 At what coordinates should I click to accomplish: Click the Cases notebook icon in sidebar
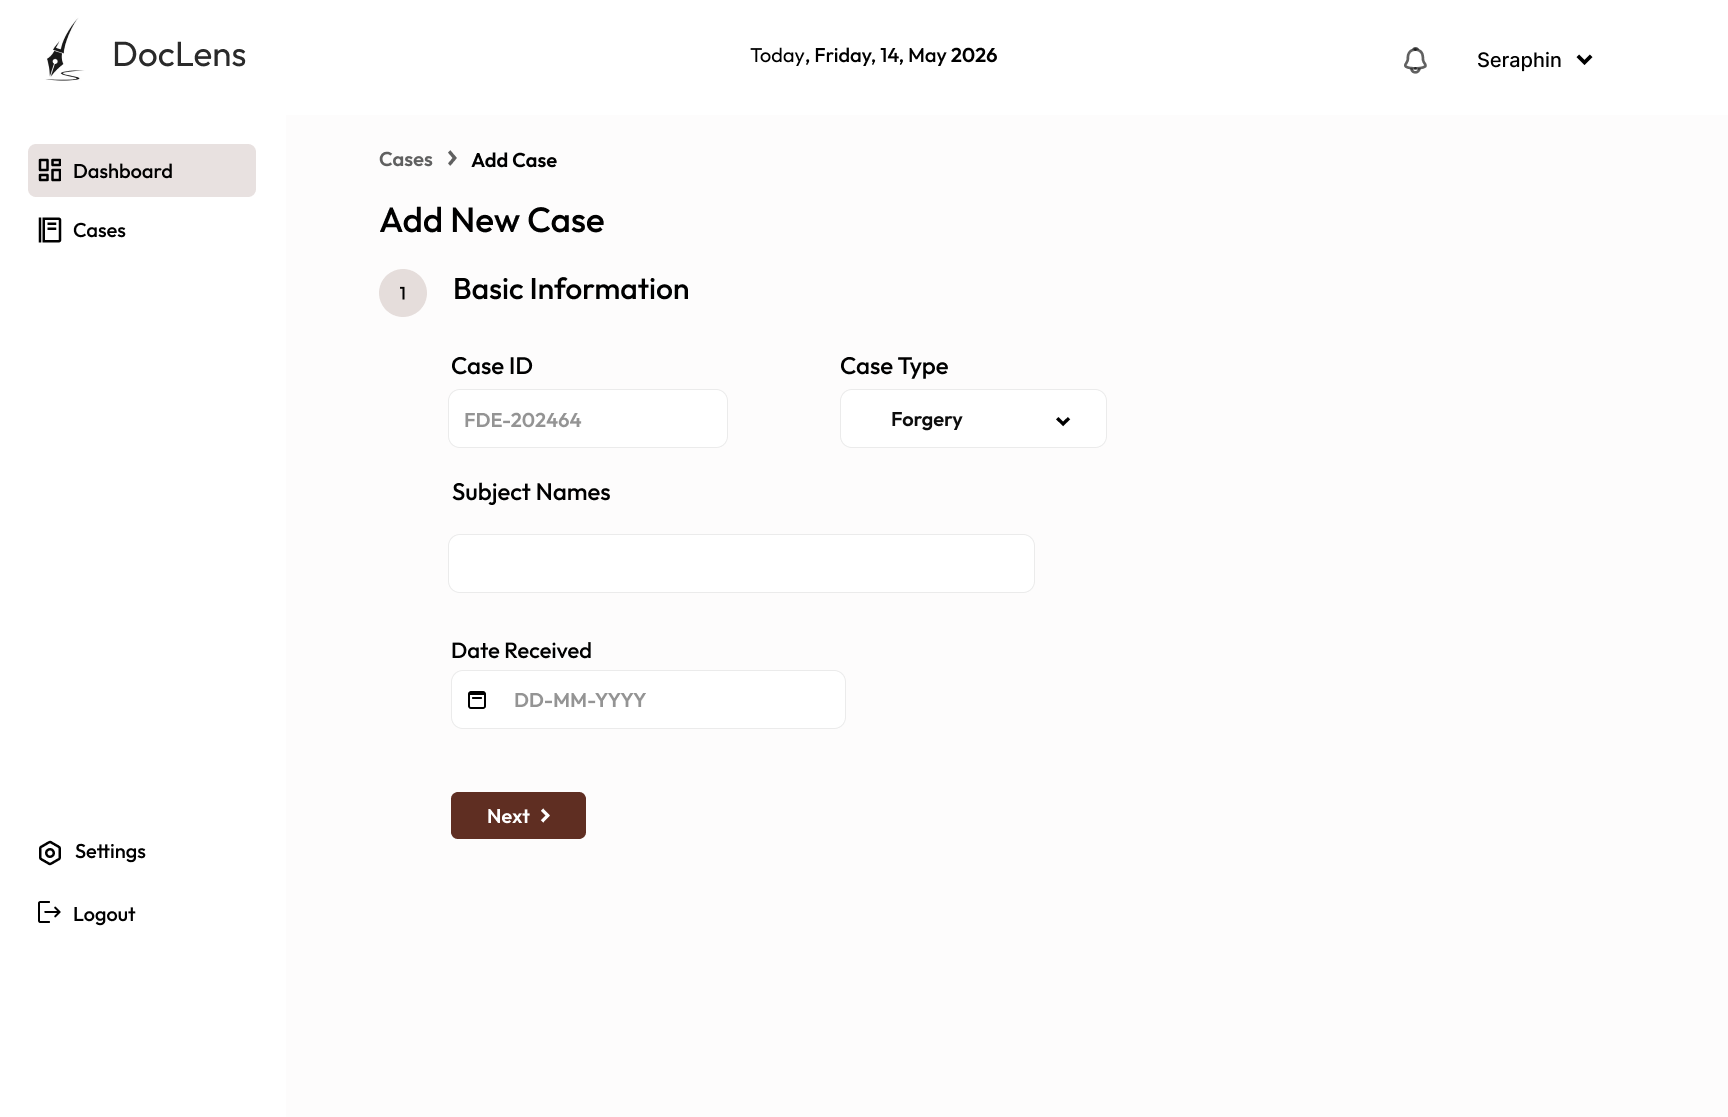point(50,230)
